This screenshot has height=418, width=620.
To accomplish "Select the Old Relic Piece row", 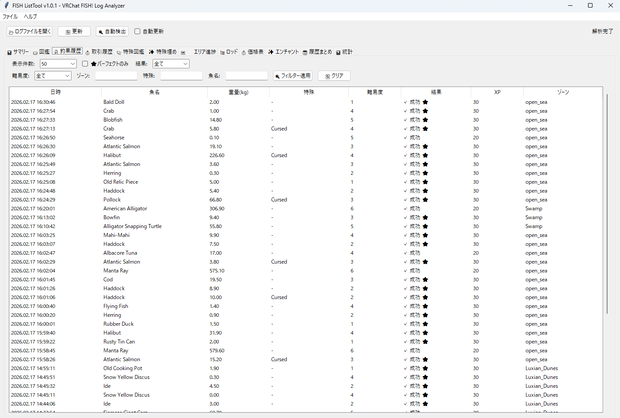I will pyautogui.click(x=306, y=182).
